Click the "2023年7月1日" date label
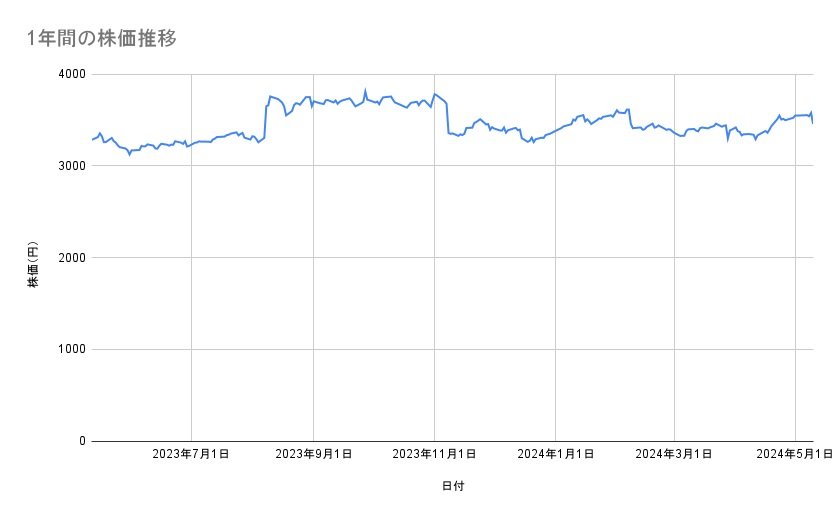 pyautogui.click(x=191, y=455)
